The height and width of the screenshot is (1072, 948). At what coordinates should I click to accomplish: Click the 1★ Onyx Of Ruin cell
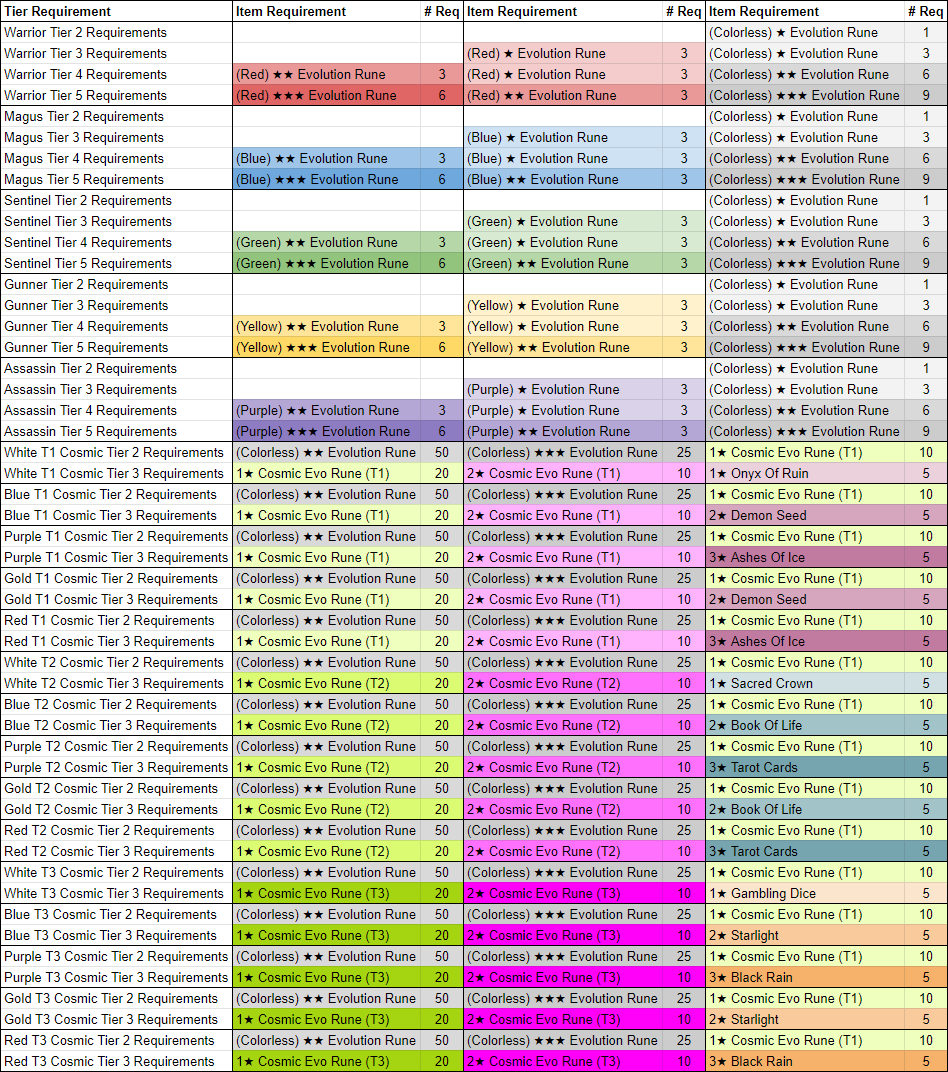tap(759, 473)
